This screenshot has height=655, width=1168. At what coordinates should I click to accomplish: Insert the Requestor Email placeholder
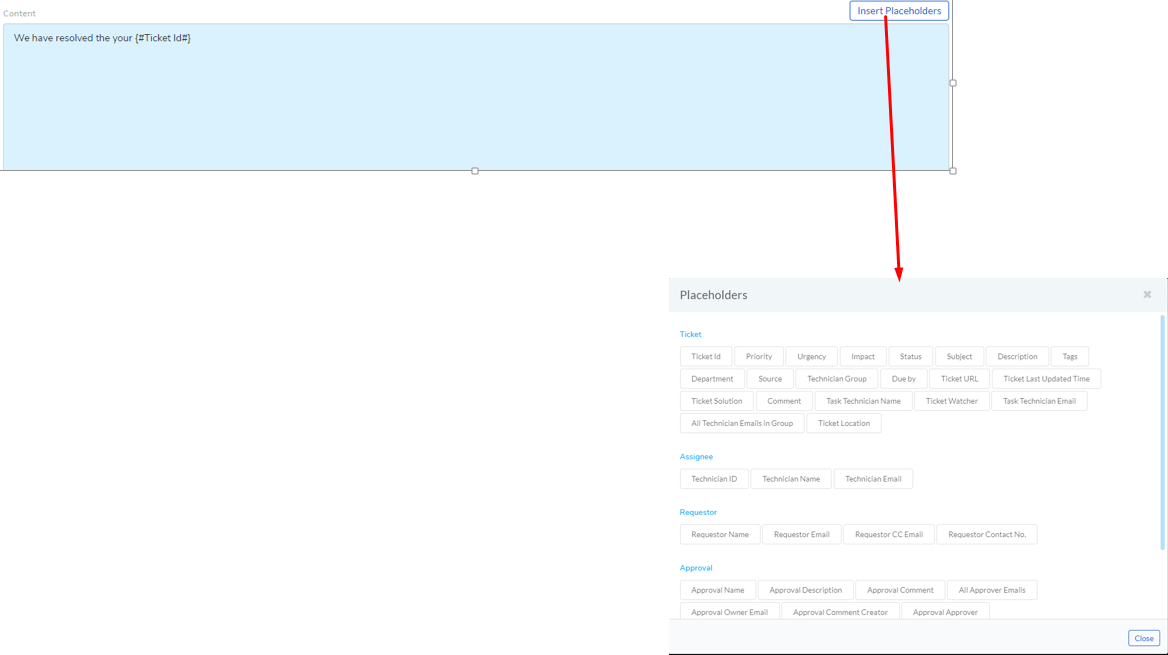tap(802, 535)
